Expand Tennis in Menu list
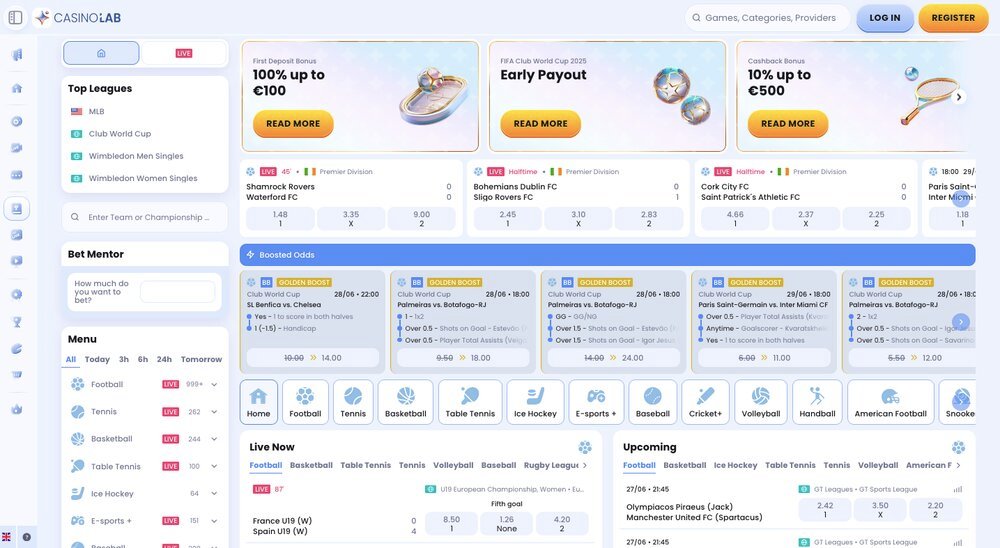This screenshot has height=548, width=1000. pyautogui.click(x=214, y=412)
